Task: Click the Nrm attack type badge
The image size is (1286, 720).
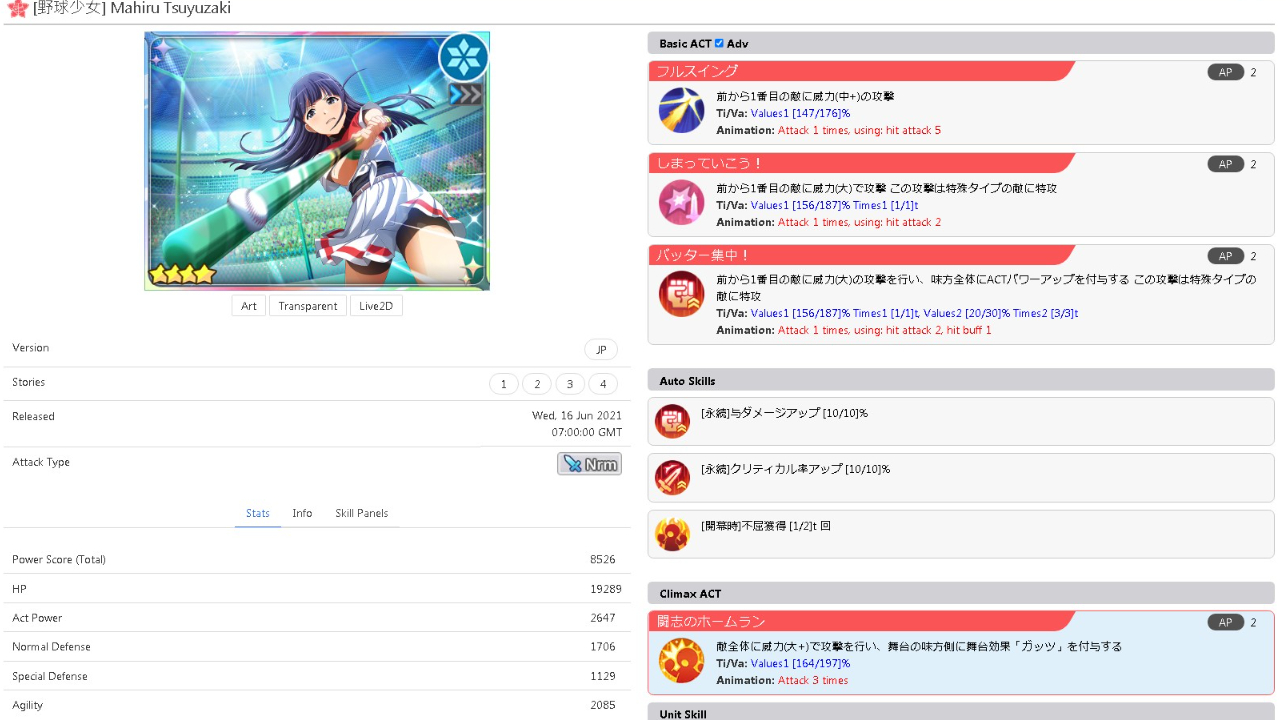Action: pyautogui.click(x=589, y=464)
